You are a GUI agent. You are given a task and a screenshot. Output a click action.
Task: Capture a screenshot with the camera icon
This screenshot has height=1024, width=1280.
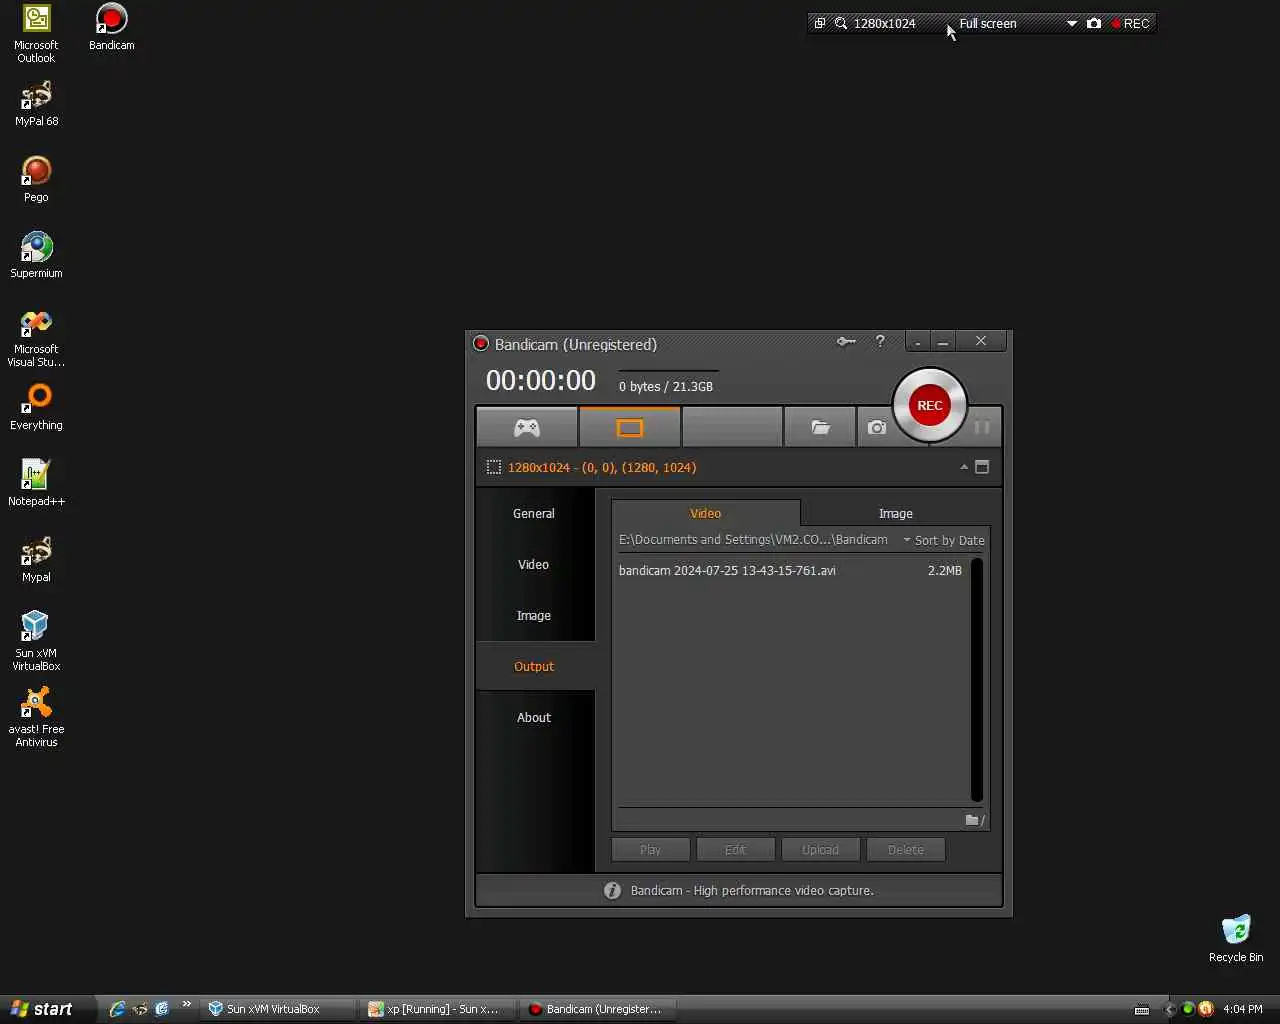coord(877,428)
